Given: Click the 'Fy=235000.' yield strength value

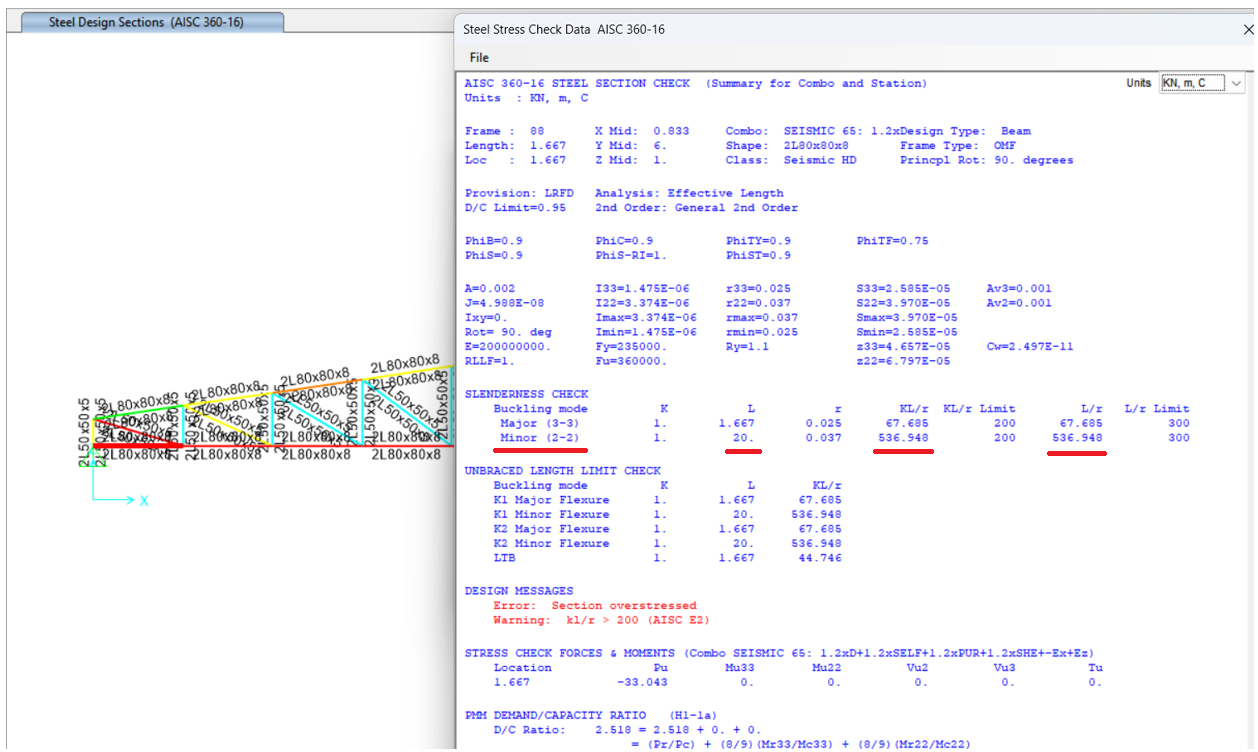Looking at the screenshot, I should [x=631, y=347].
